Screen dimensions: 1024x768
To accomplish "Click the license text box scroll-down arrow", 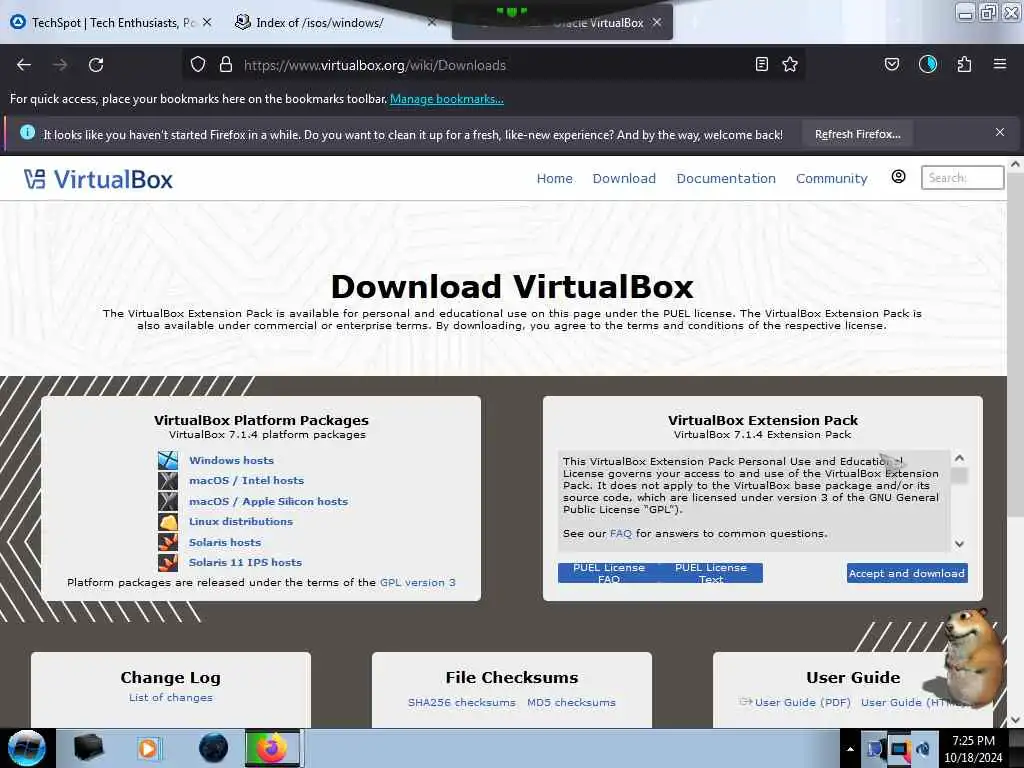I will point(959,543).
